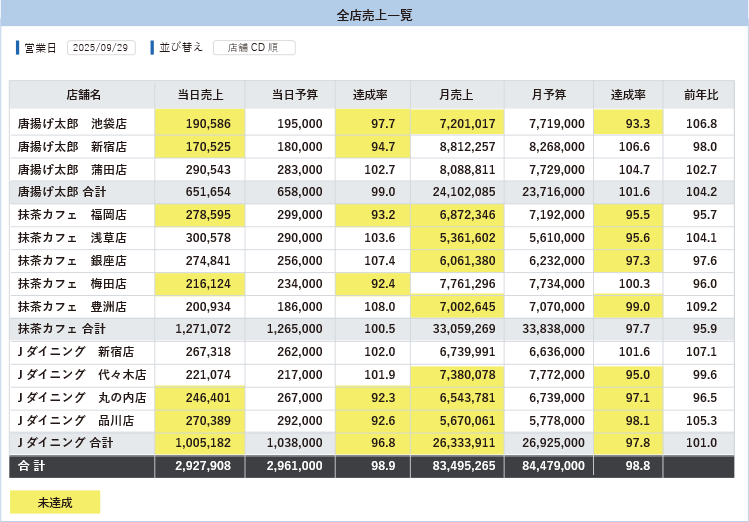The width and height of the screenshot is (749, 522).
Task: Select the Jダイニング 丸の内店 store name
Action: [x=82, y=398]
